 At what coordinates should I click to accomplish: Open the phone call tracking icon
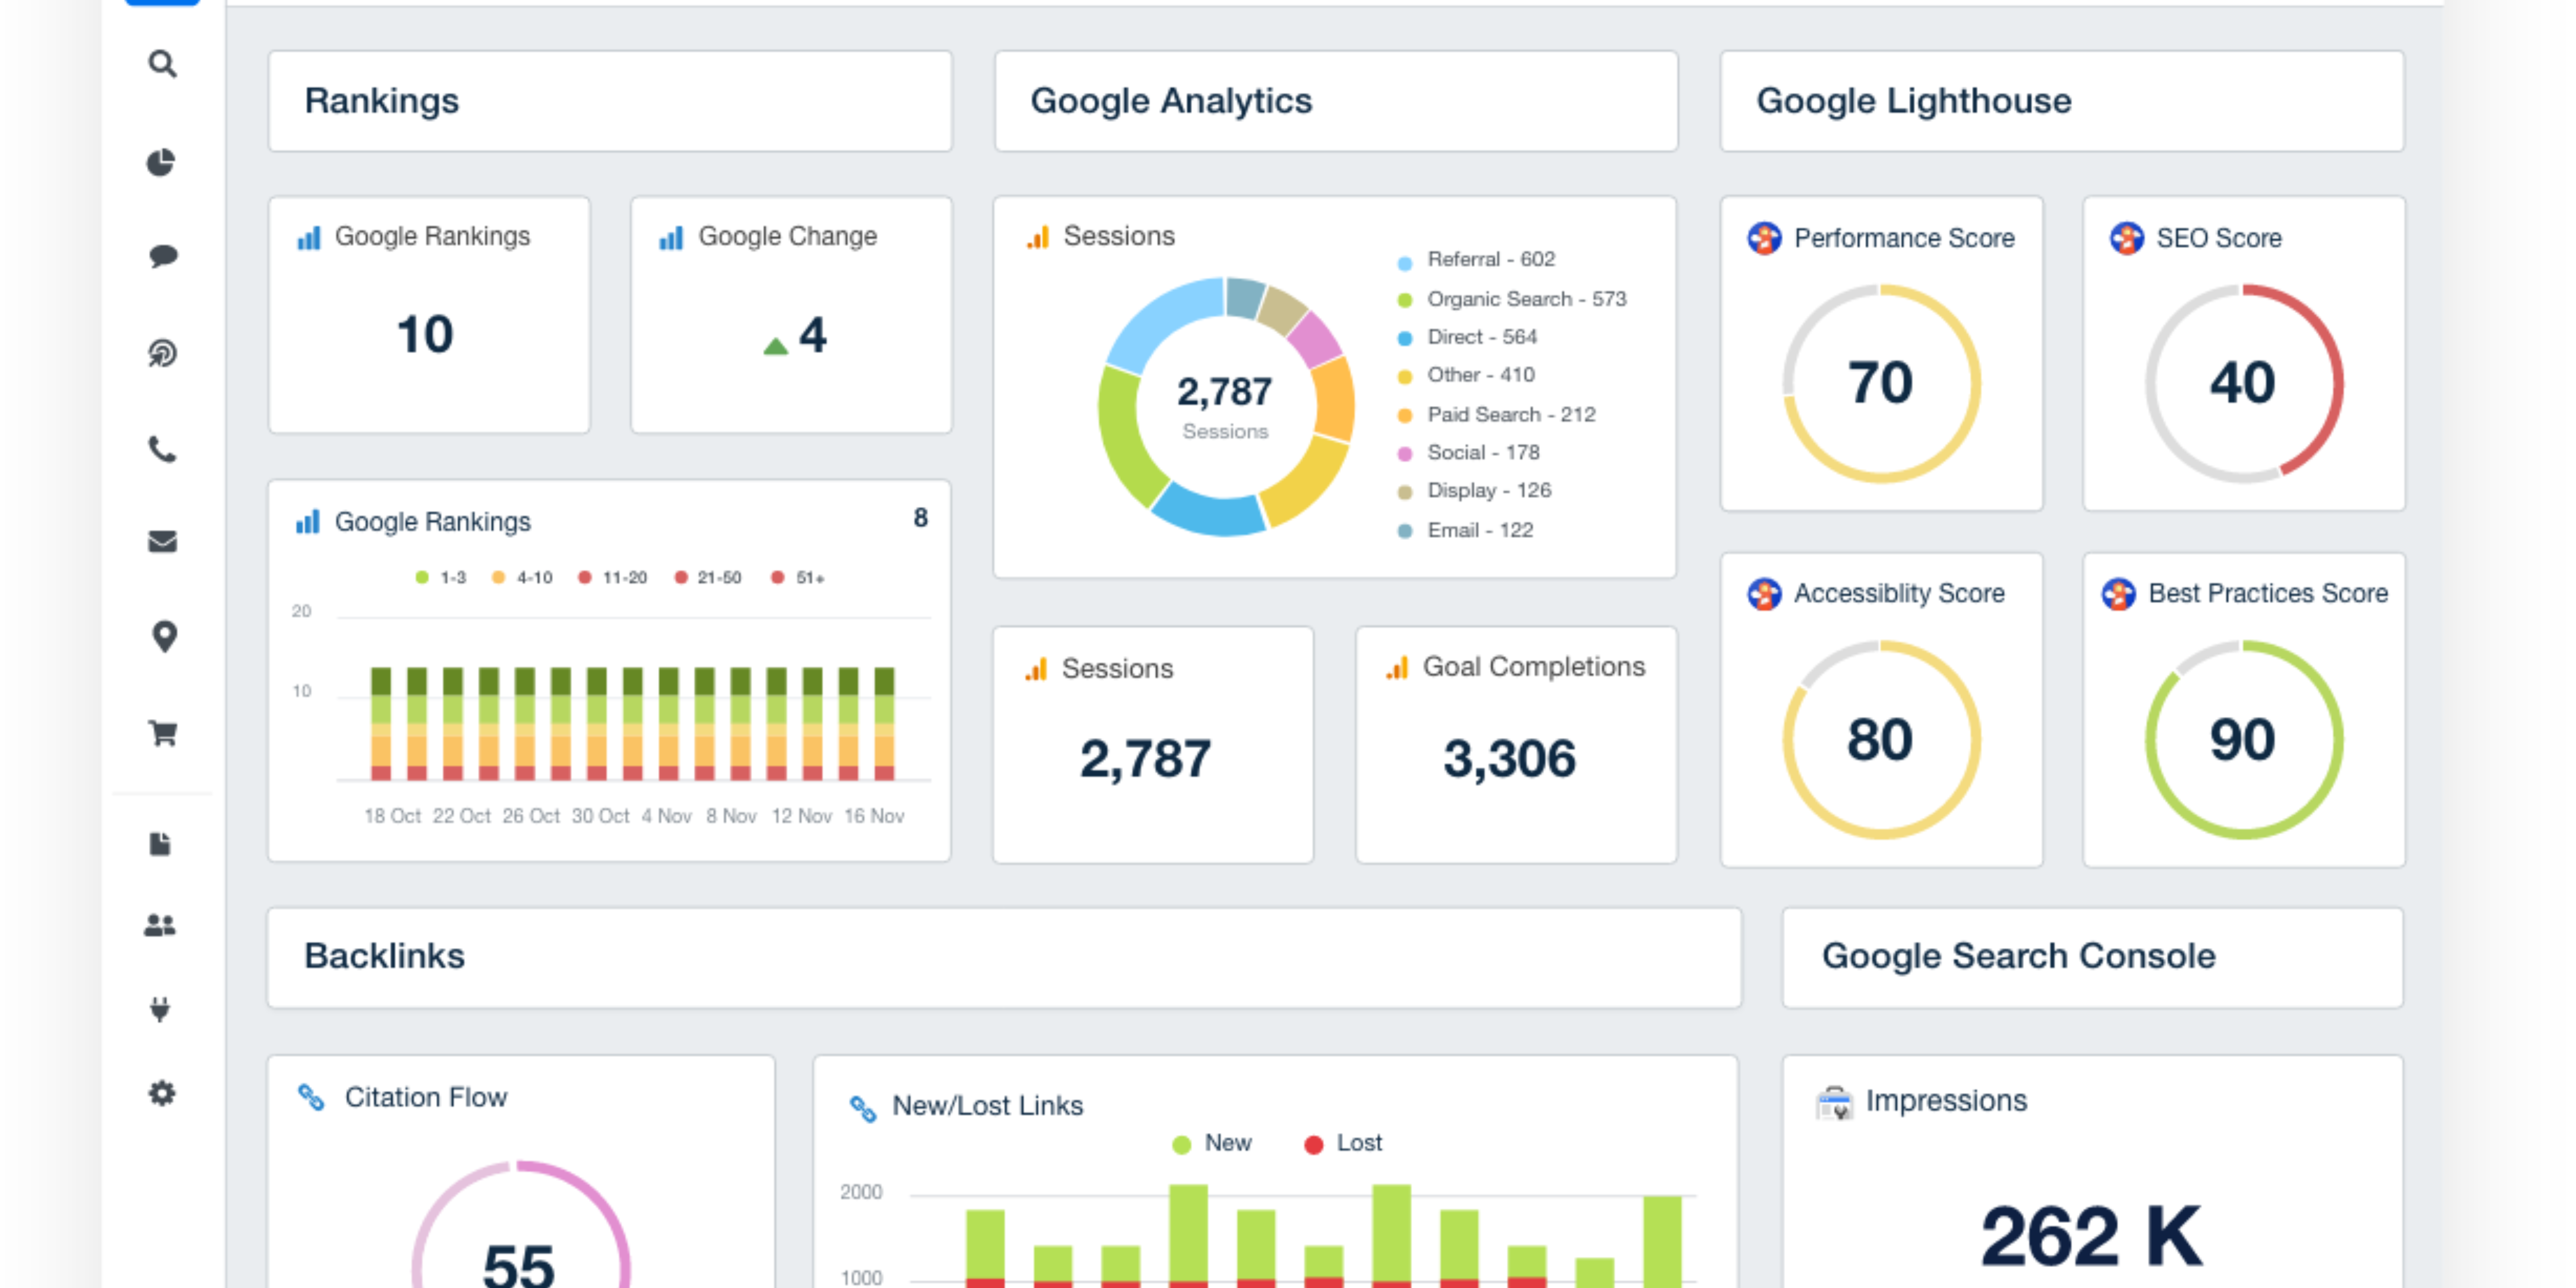[x=162, y=449]
